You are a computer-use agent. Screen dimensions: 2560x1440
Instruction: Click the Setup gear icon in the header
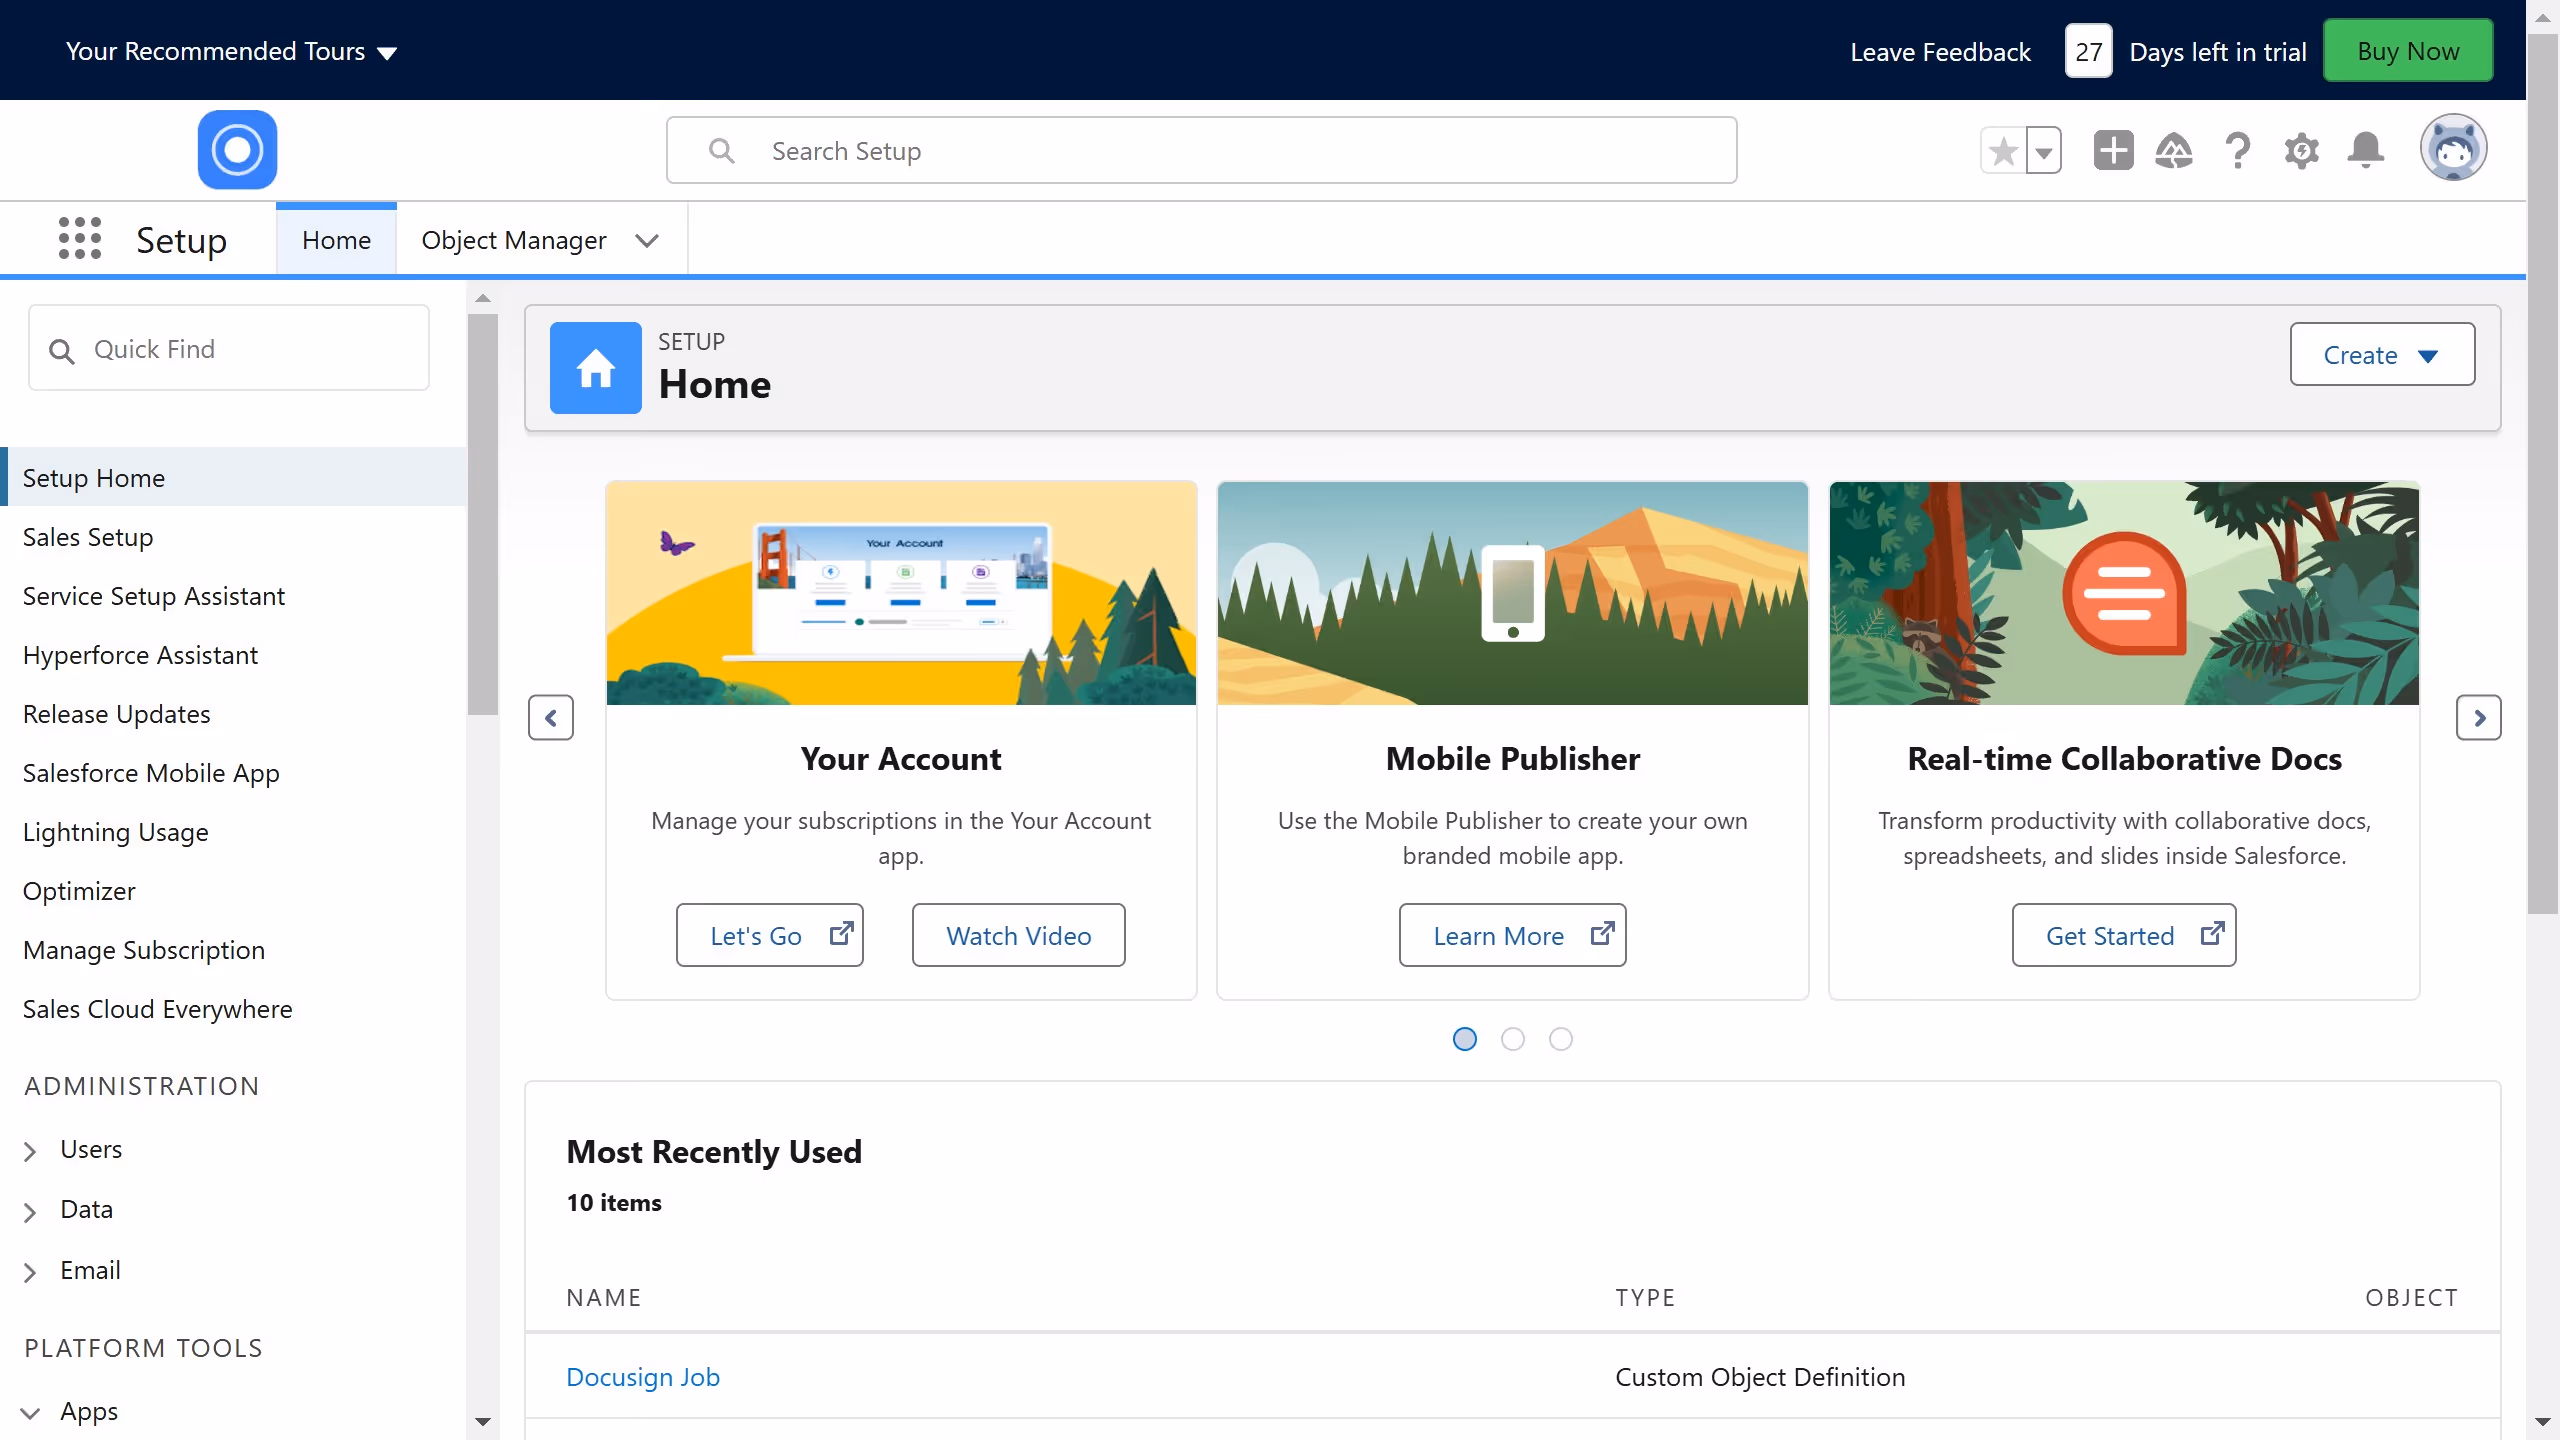[2302, 150]
